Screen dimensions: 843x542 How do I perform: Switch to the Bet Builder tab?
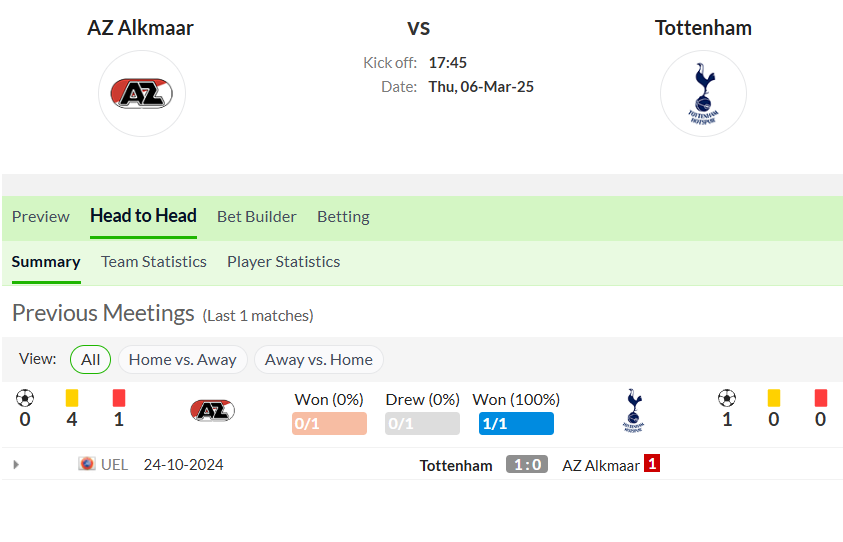click(x=257, y=217)
